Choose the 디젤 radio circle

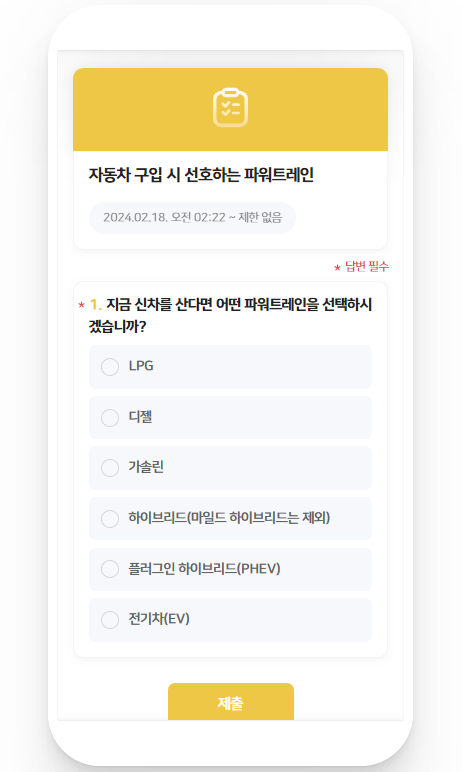click(x=110, y=418)
